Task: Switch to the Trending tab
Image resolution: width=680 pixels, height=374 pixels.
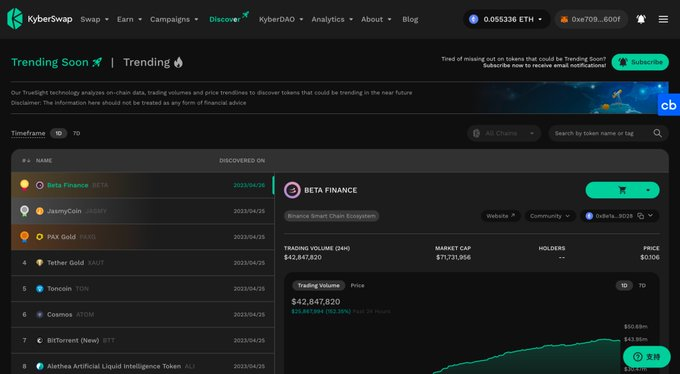Action: coord(153,62)
